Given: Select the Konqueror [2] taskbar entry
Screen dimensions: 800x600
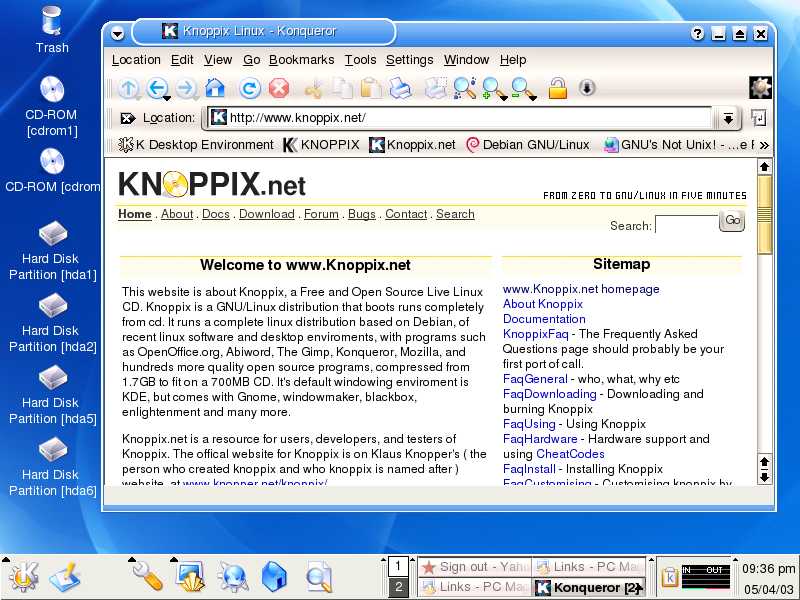Looking at the screenshot, I should tap(589, 587).
